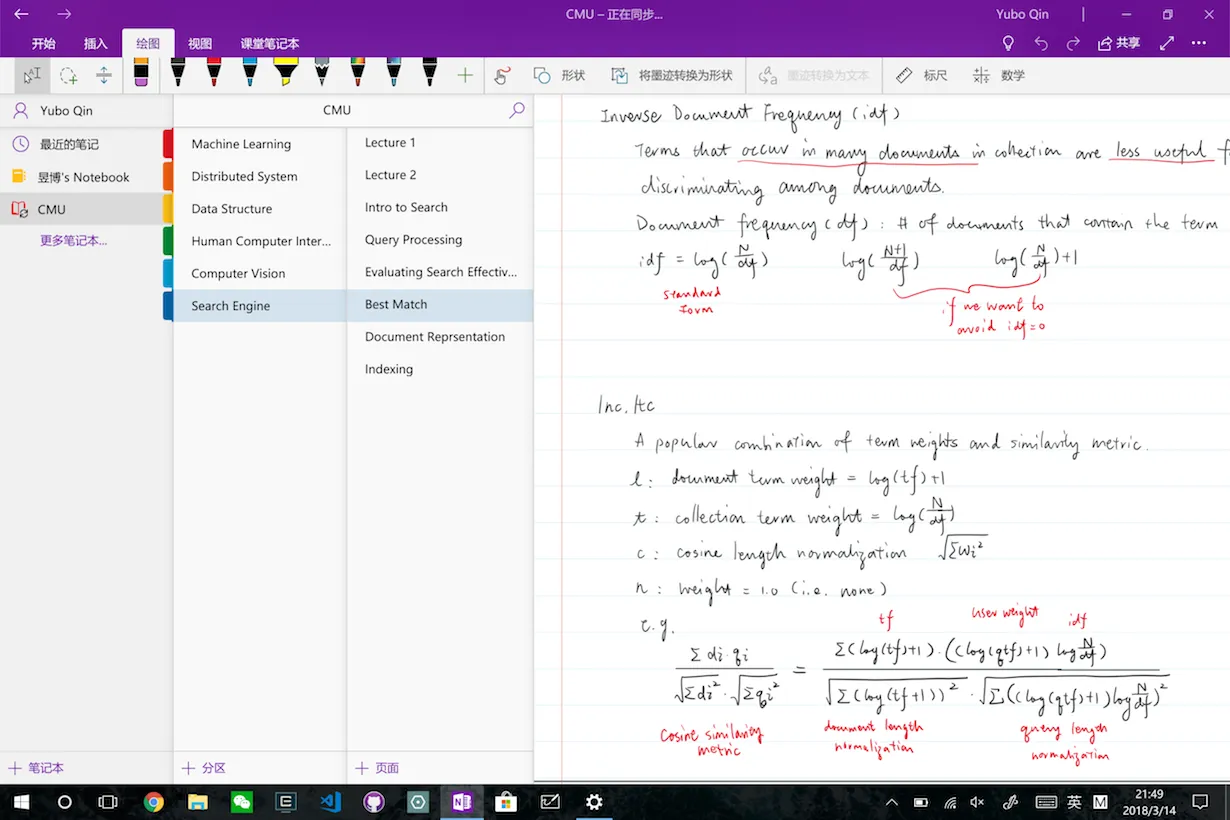Select the red pen
This screenshot has height=820, width=1230.
pos(213,73)
